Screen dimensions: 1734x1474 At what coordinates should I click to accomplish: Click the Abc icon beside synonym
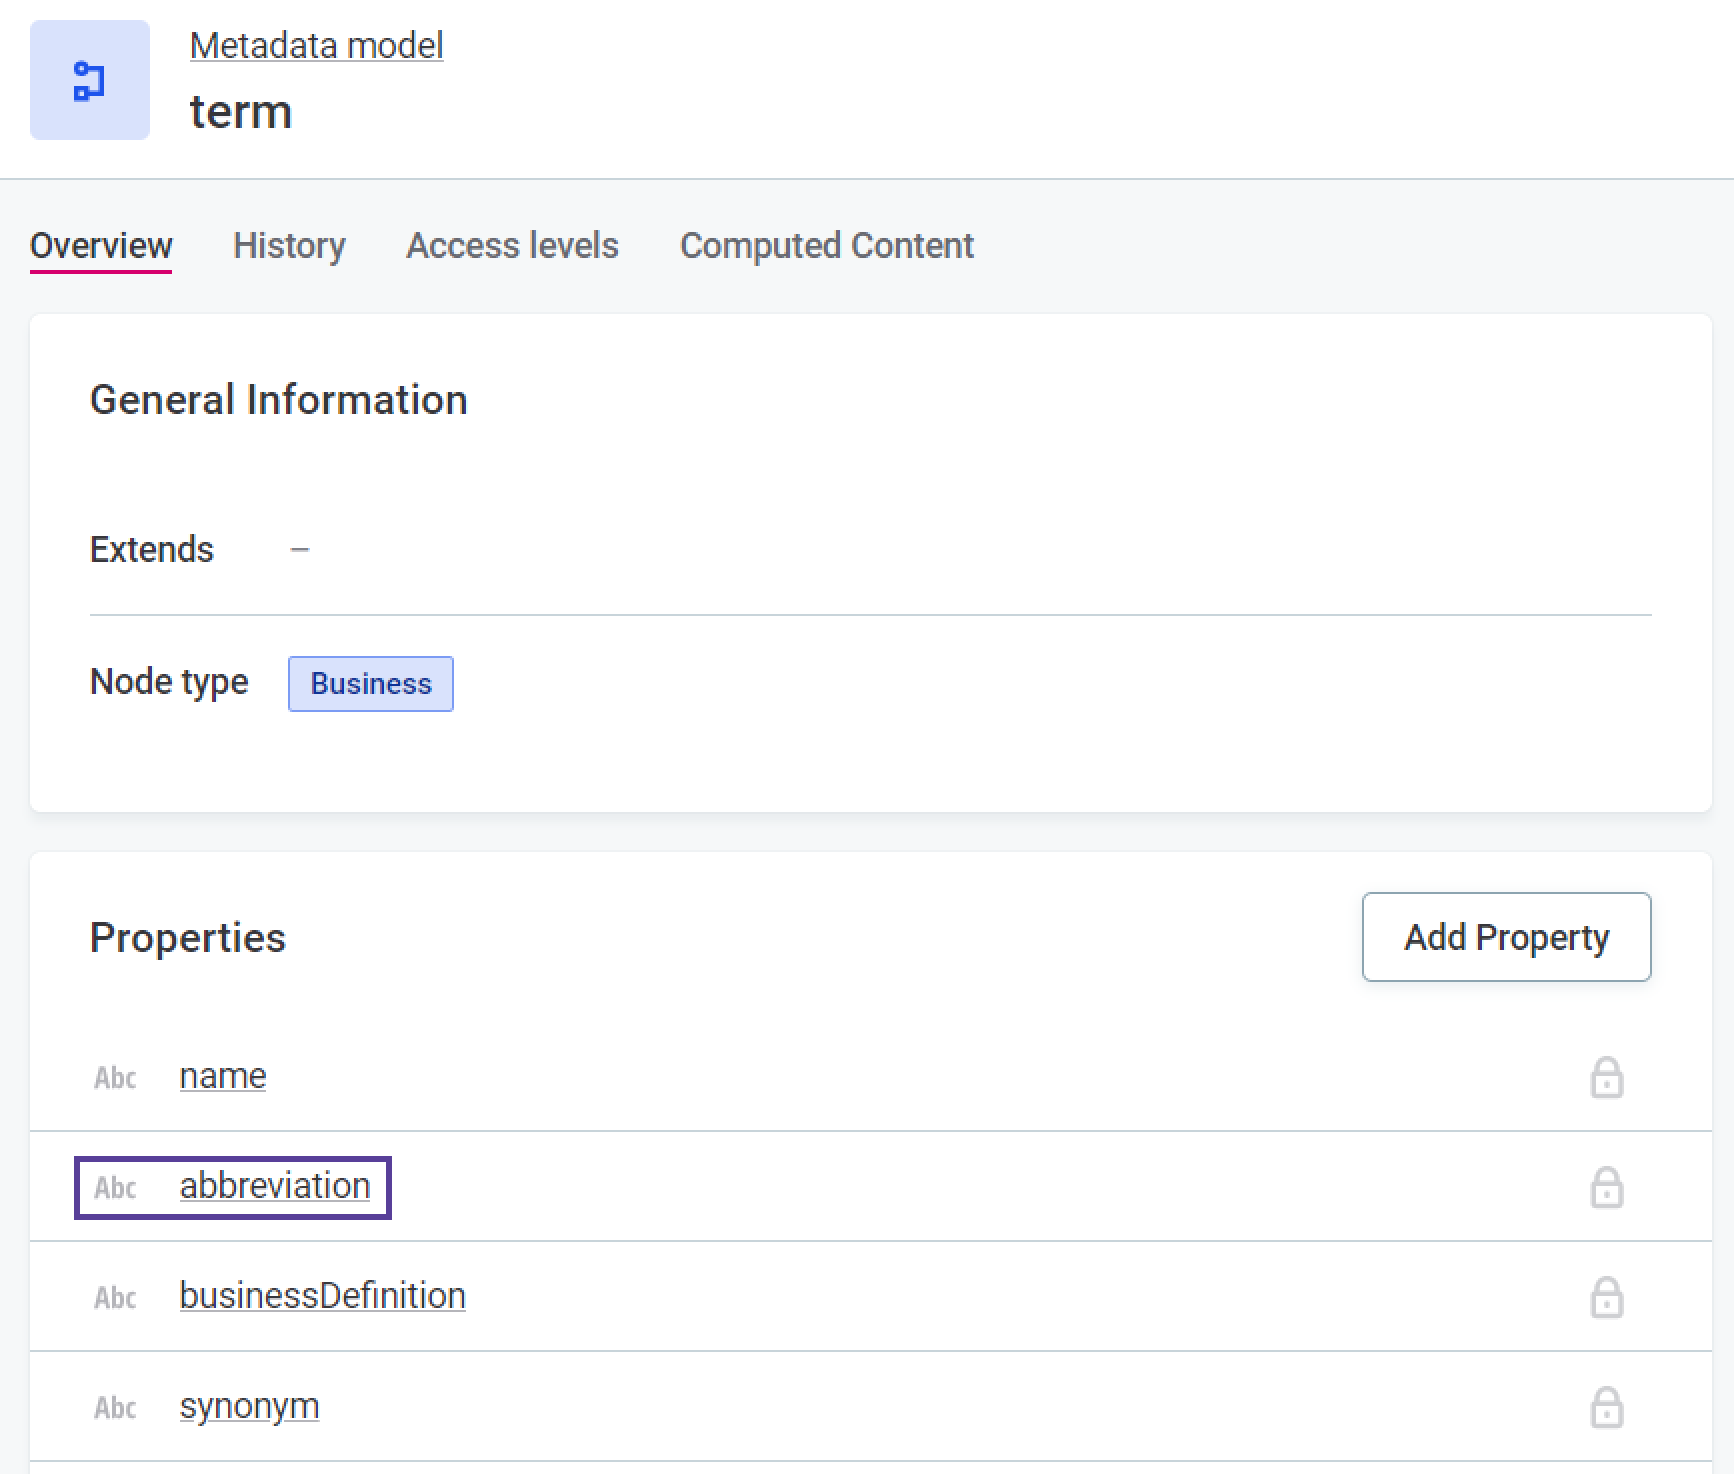114,1407
